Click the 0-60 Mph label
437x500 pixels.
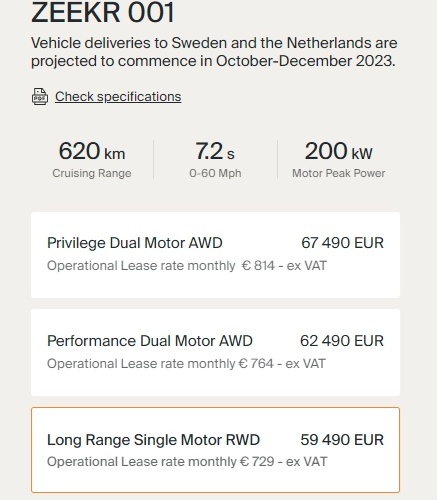click(215, 173)
